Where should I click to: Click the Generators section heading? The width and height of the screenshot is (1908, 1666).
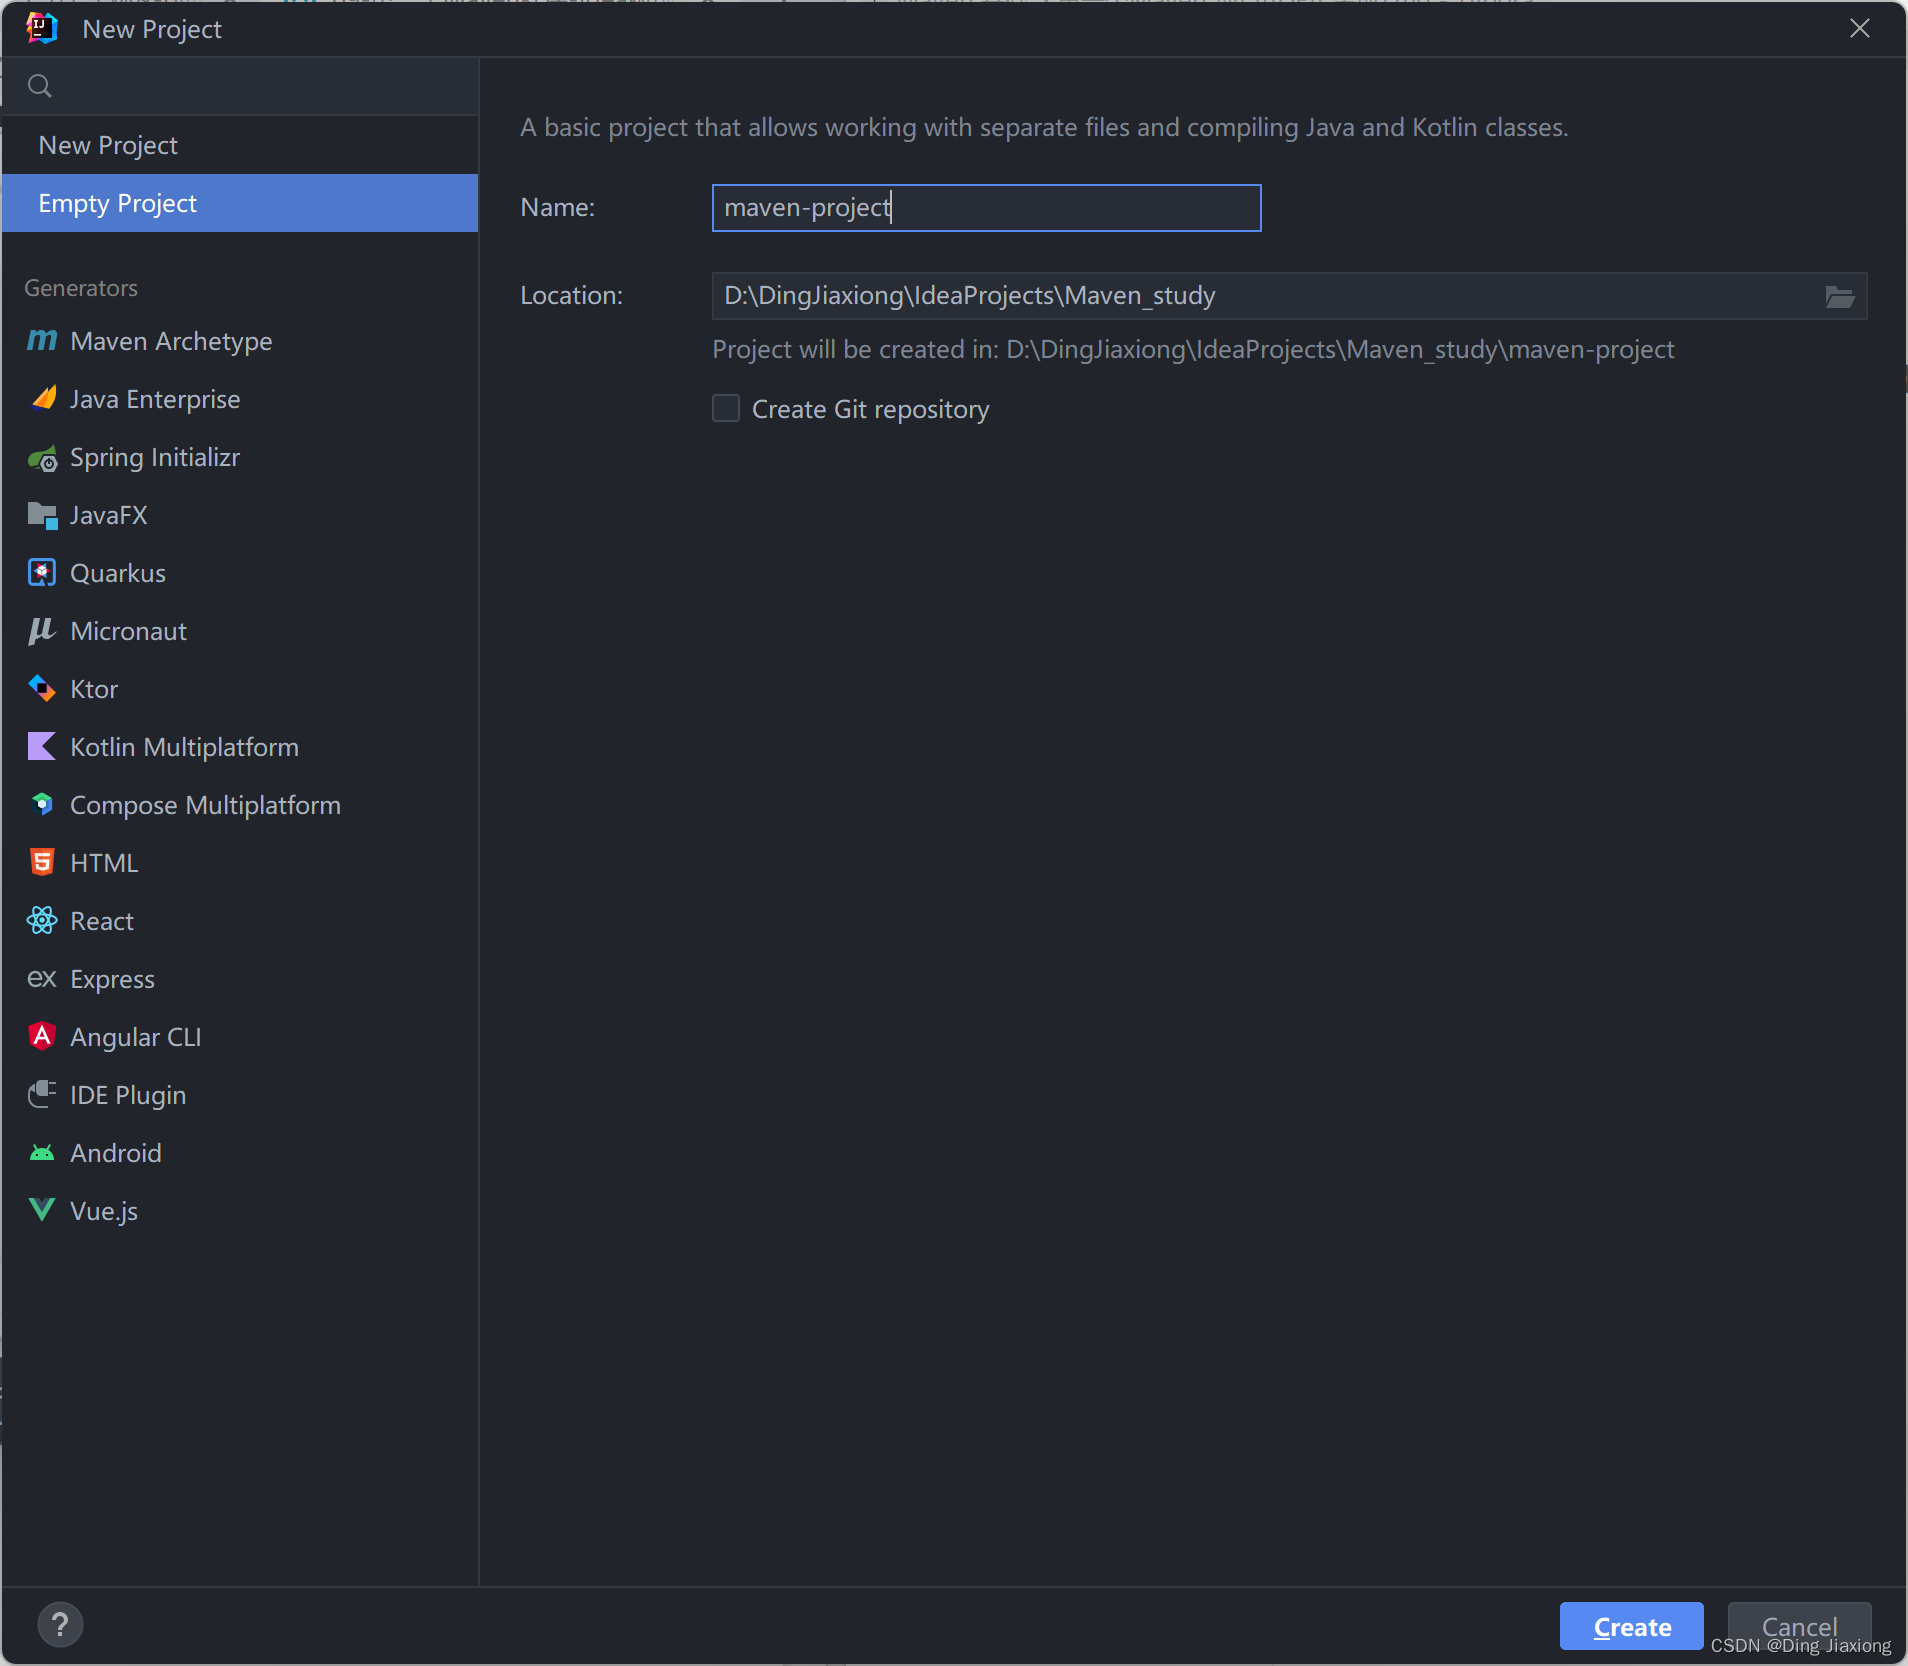81,288
